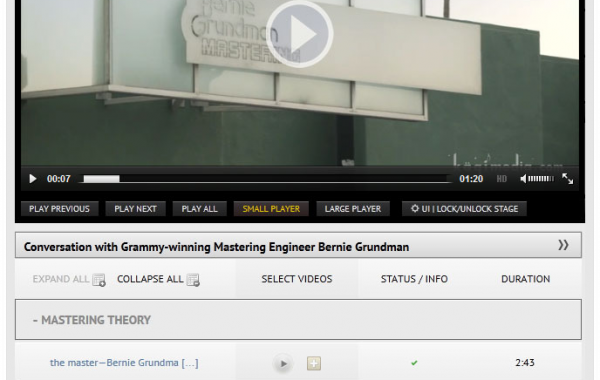Click the PLAY ALL button
This screenshot has width=600, height=380.
pyautogui.click(x=199, y=209)
